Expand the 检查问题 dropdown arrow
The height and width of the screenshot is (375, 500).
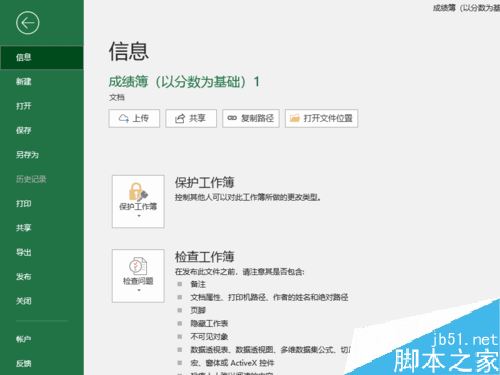click(139, 290)
